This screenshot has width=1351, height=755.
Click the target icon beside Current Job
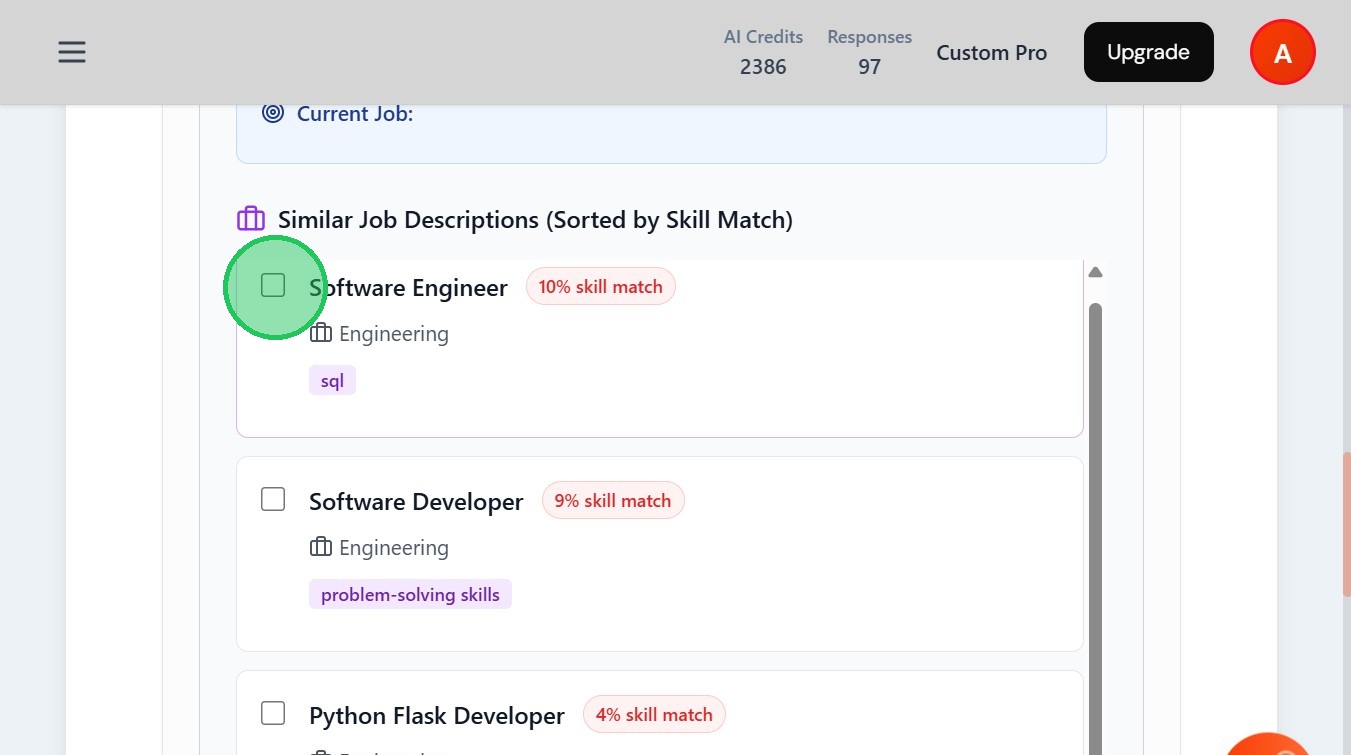(273, 113)
